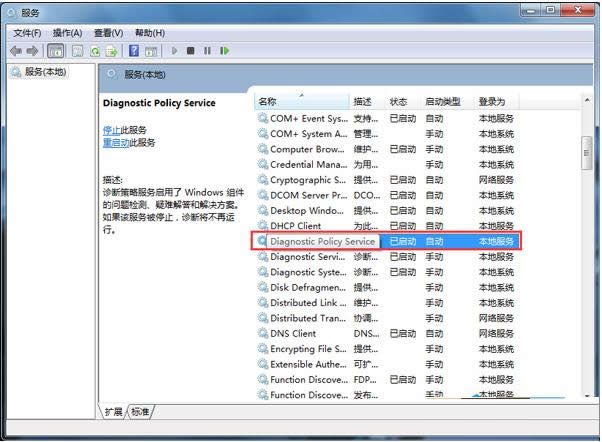The image size is (602, 442).
Task: Toggle the show/hide action pane icon
Action: (x=151, y=51)
